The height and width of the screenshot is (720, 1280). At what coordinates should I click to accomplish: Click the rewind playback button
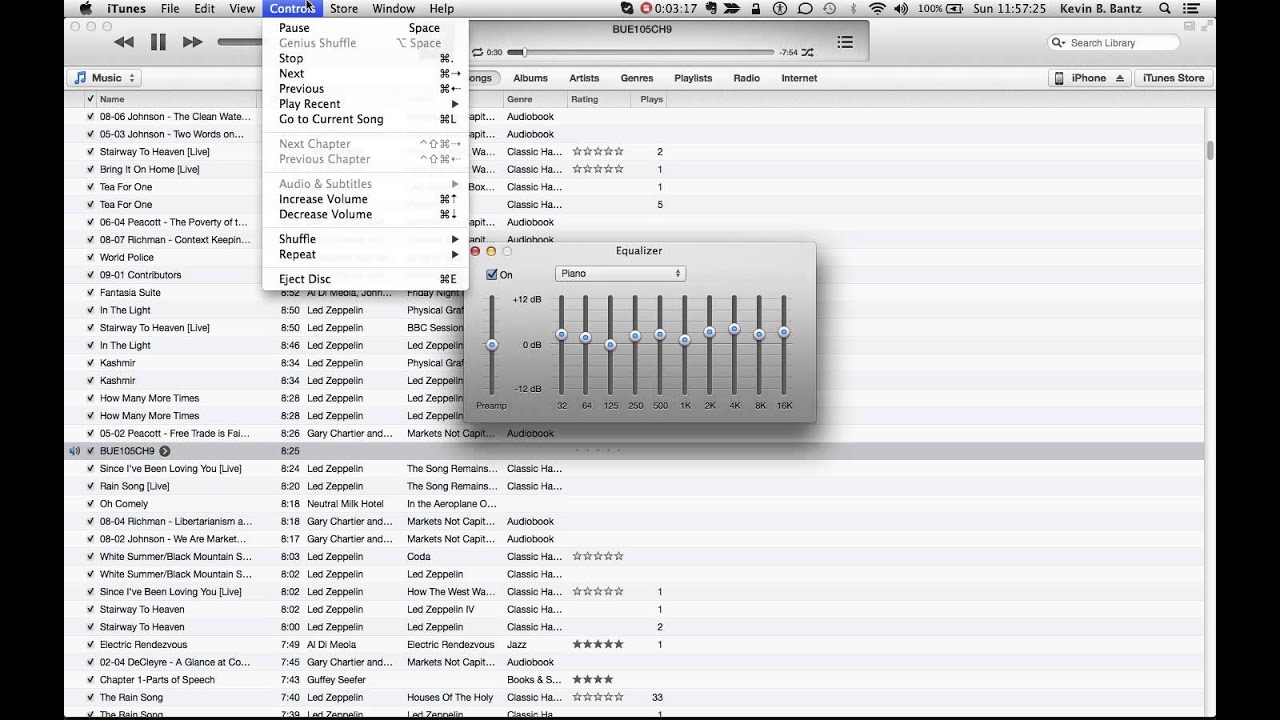point(124,42)
